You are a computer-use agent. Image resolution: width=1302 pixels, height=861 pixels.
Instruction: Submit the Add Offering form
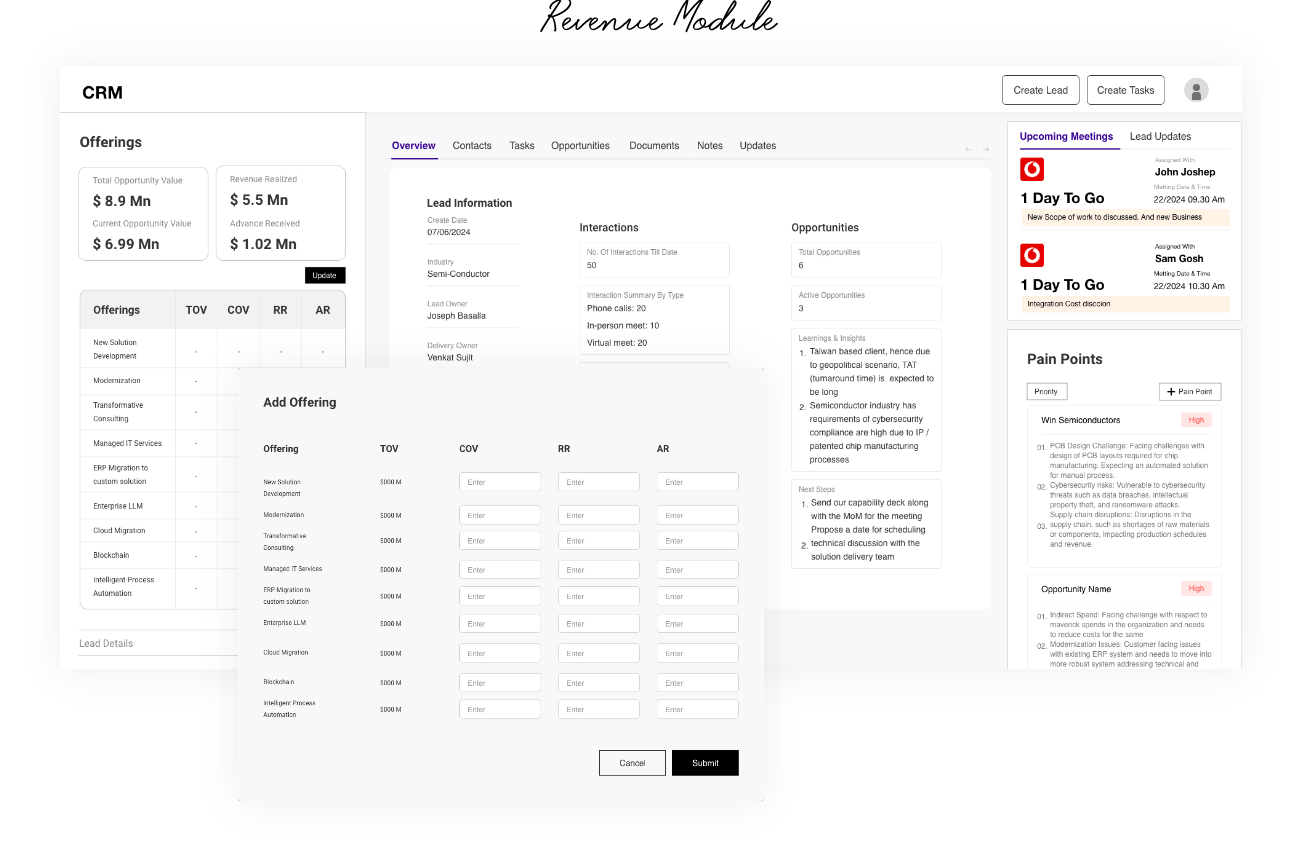pyautogui.click(x=705, y=763)
